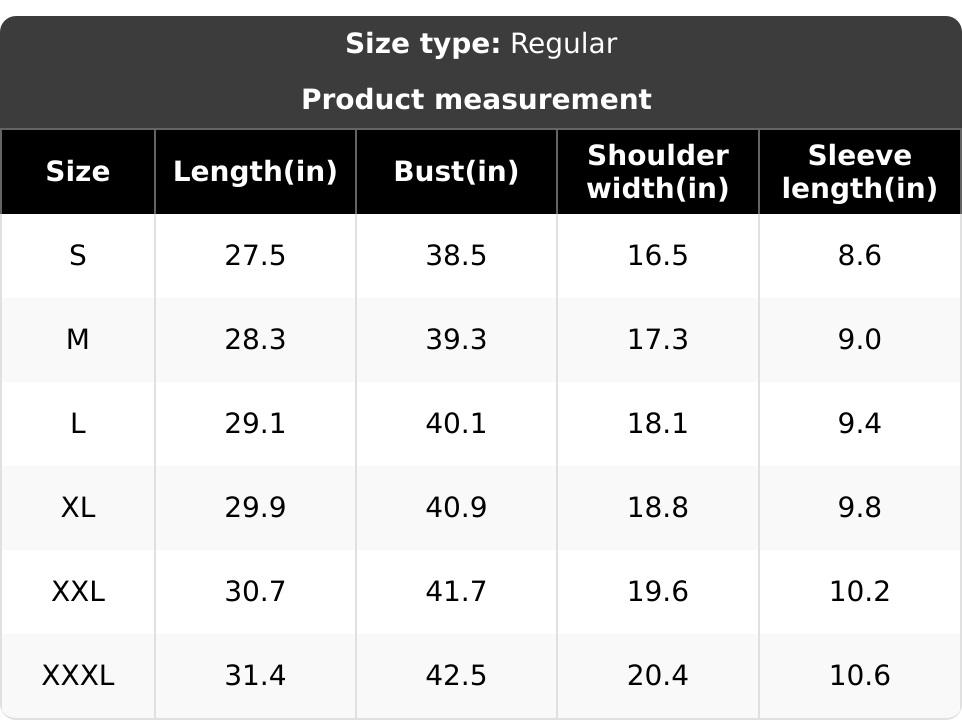Select the M size row label
962x720 pixels.
click(x=78, y=340)
